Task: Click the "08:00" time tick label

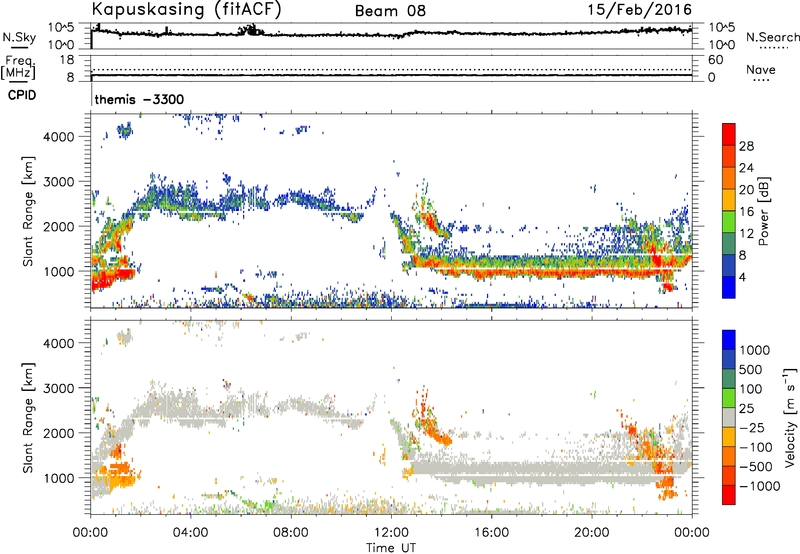Action: (x=291, y=533)
